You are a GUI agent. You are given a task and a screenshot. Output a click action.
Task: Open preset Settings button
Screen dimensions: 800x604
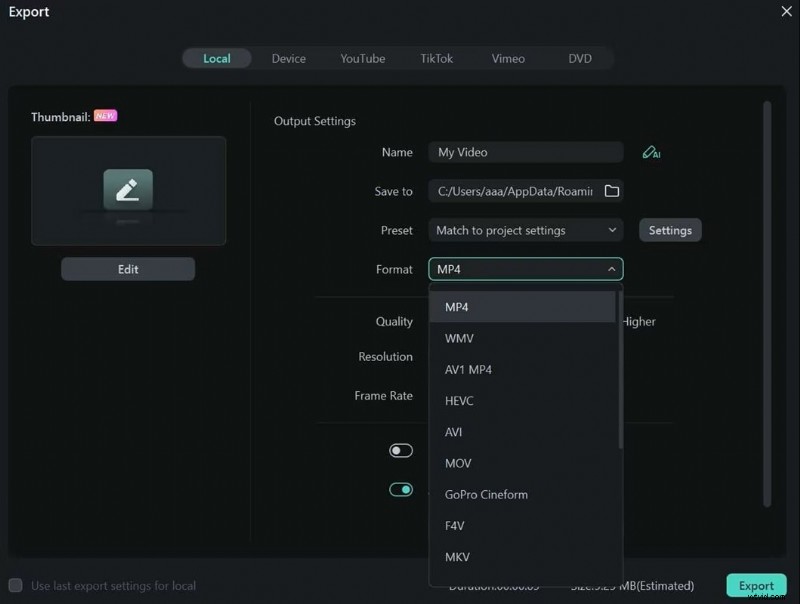pyautogui.click(x=670, y=230)
